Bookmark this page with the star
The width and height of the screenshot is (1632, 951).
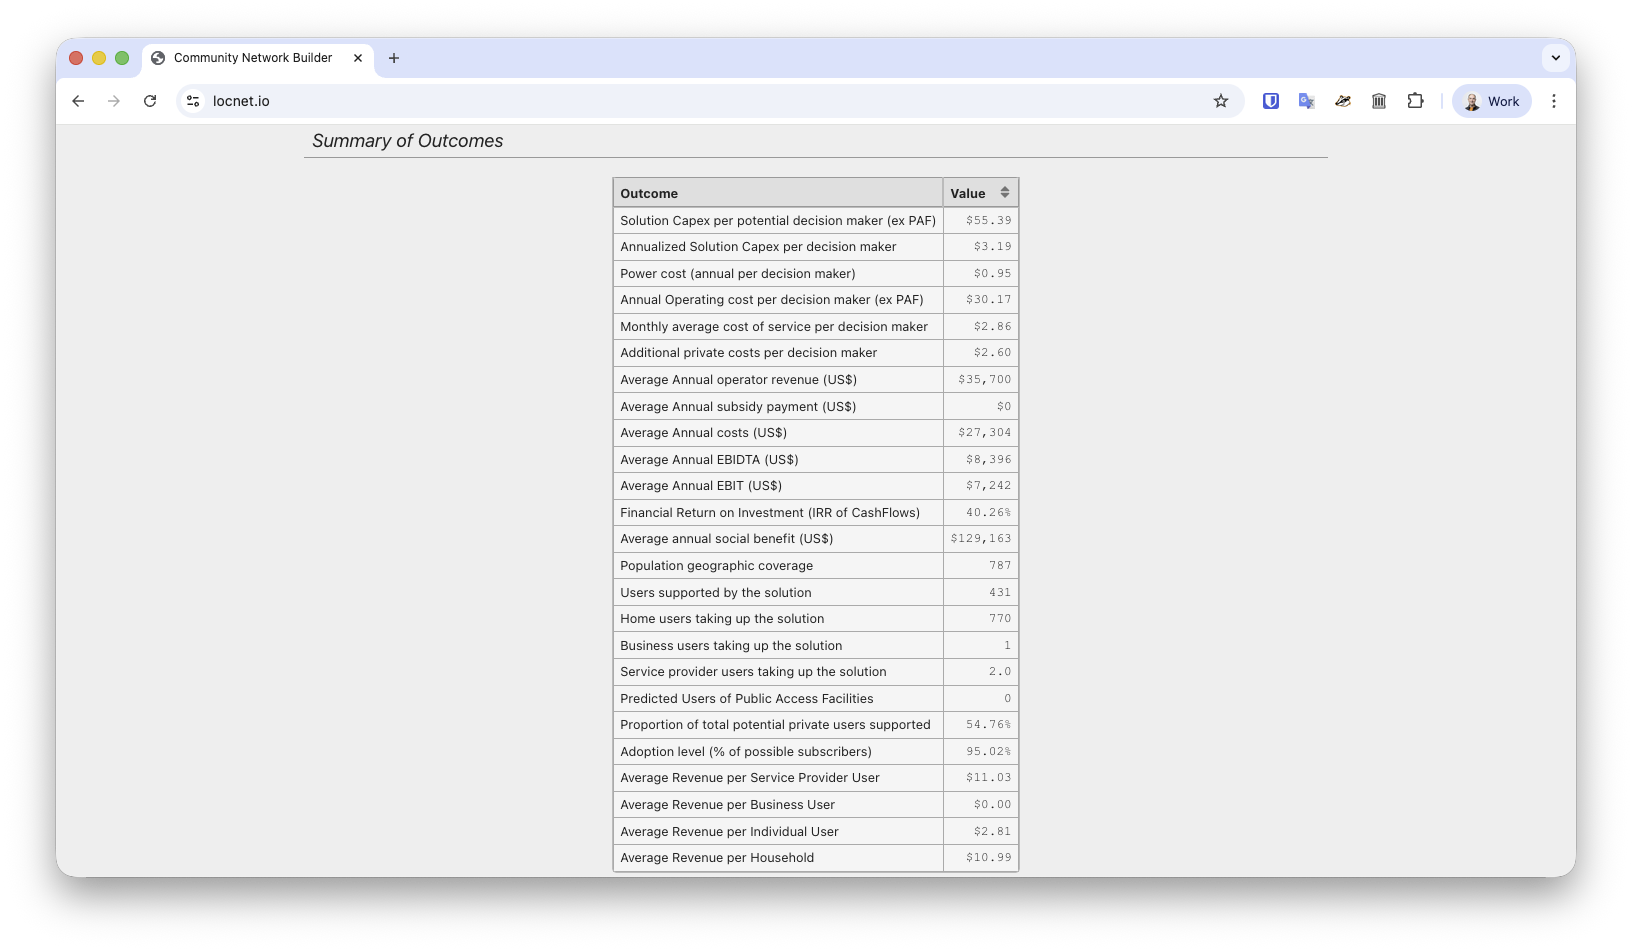click(1220, 101)
